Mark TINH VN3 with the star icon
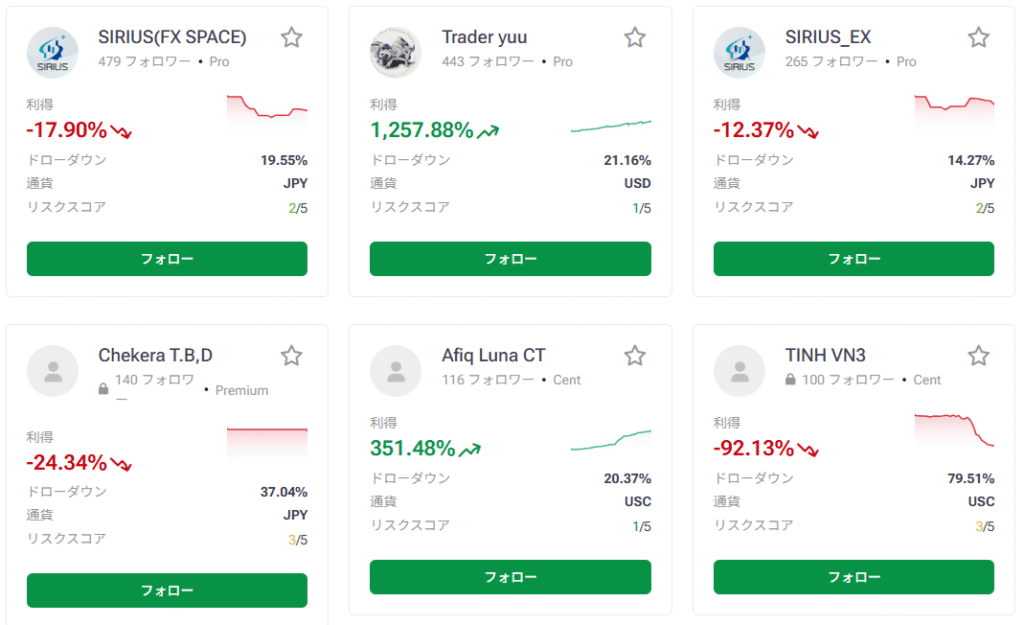The height and width of the screenshot is (625, 1024). (978, 356)
